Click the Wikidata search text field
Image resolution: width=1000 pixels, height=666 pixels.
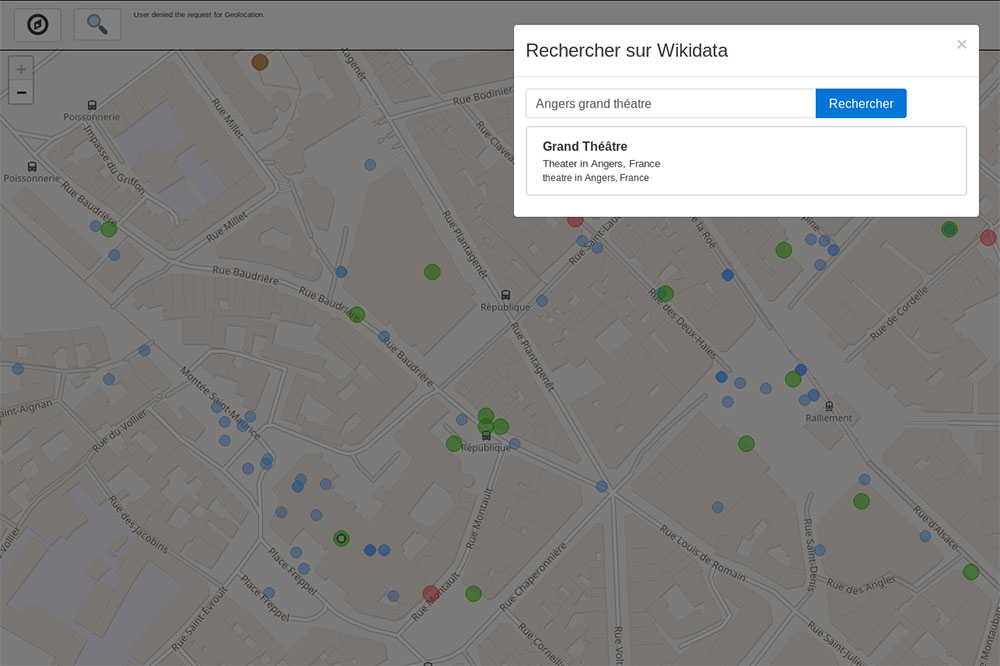tap(670, 104)
